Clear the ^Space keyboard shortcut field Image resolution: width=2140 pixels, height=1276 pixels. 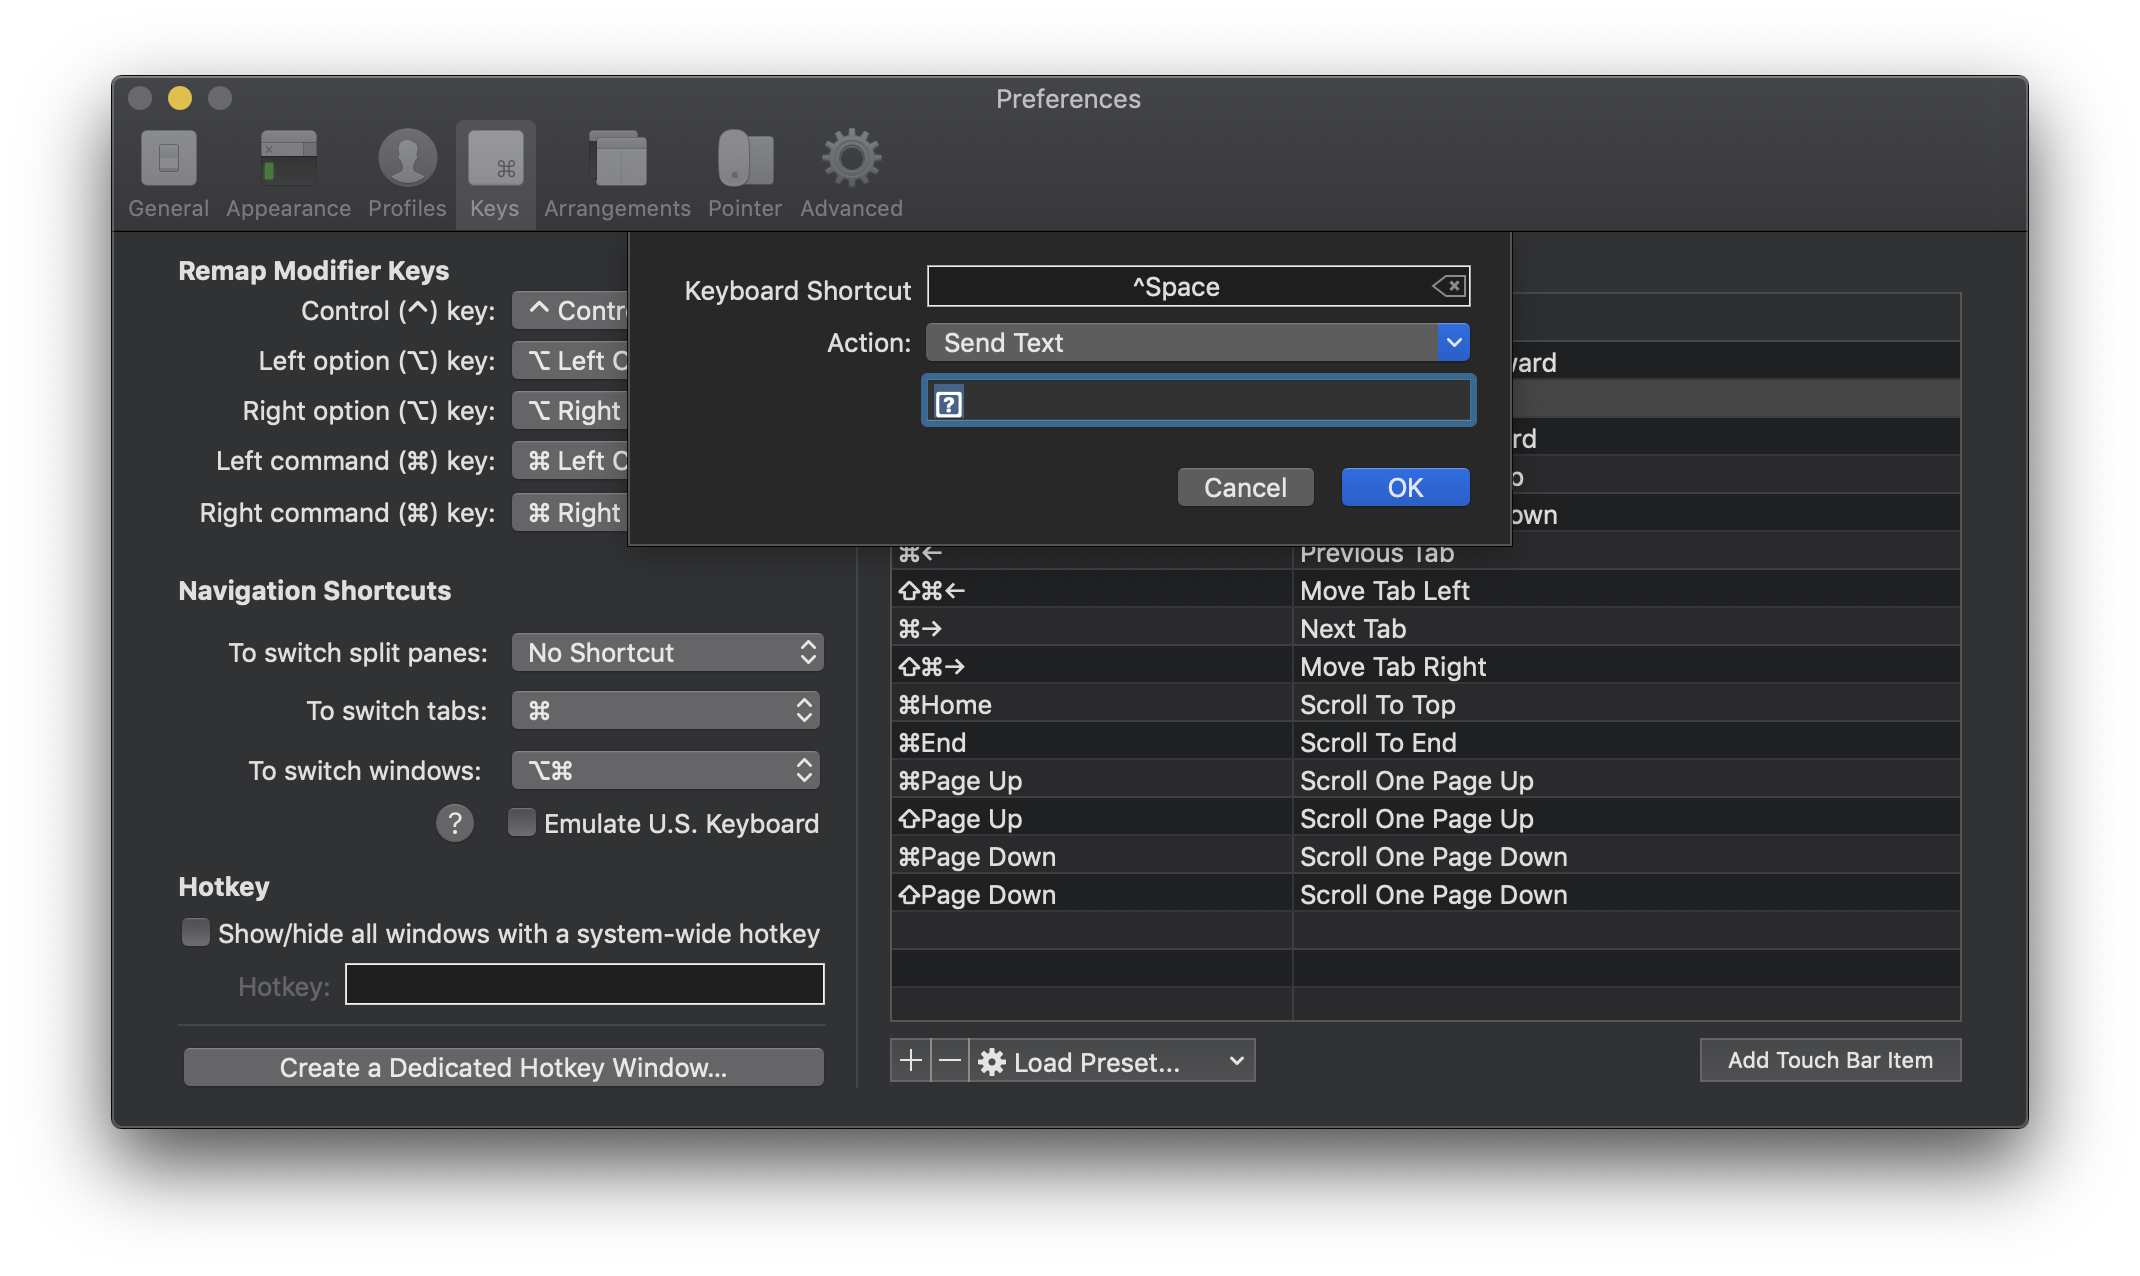1449,287
